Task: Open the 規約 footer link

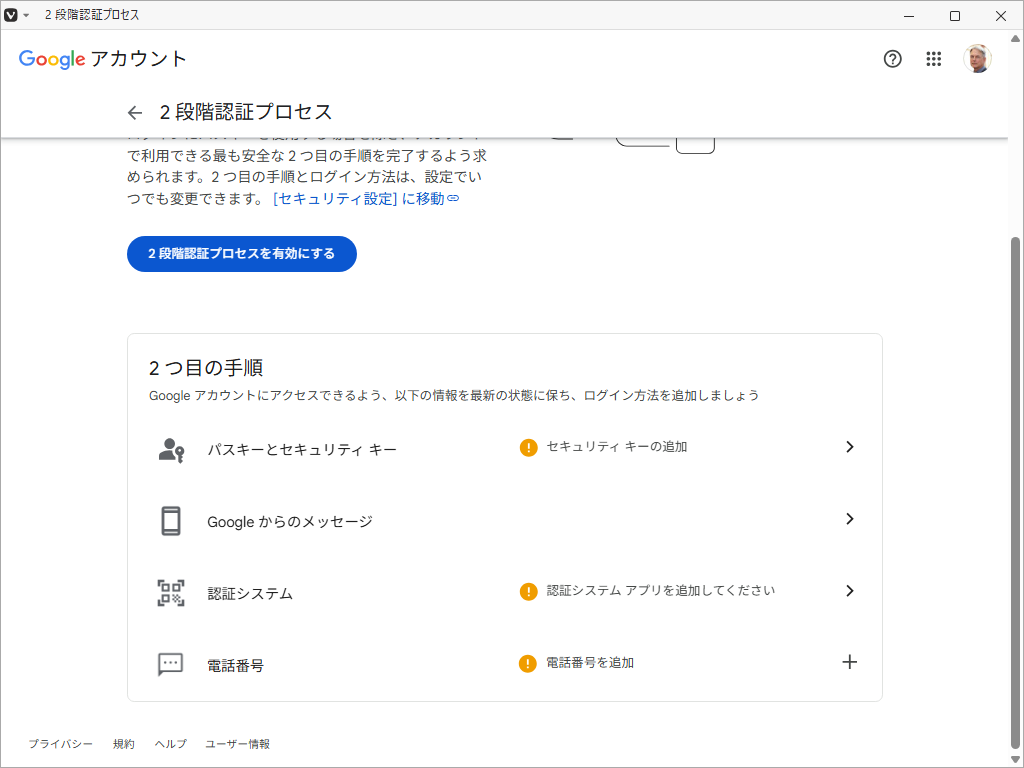Action: tap(124, 744)
